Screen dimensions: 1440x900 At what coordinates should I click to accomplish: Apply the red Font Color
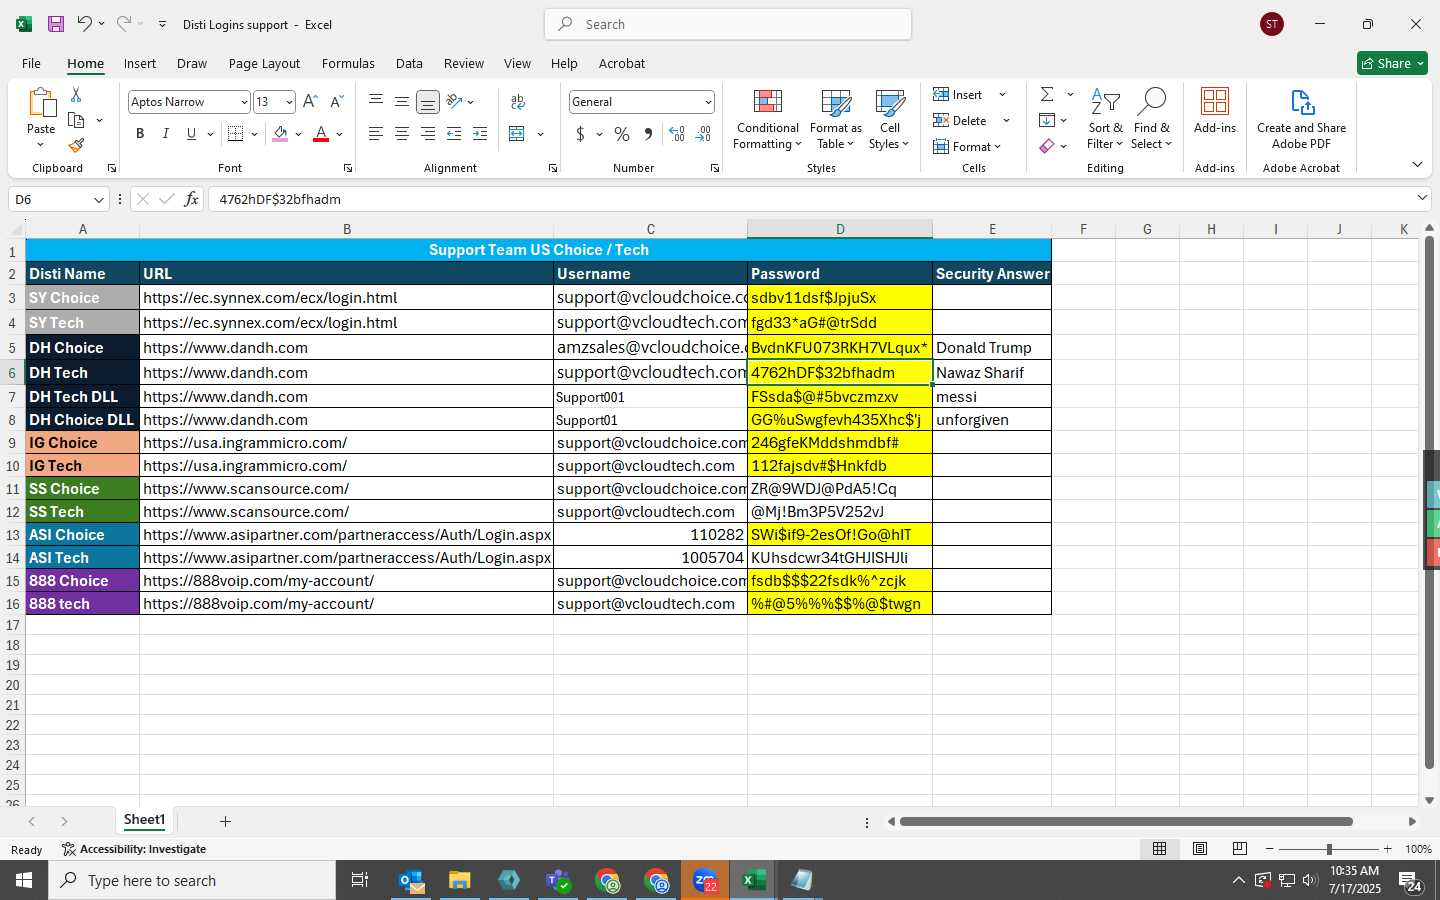[x=321, y=134]
